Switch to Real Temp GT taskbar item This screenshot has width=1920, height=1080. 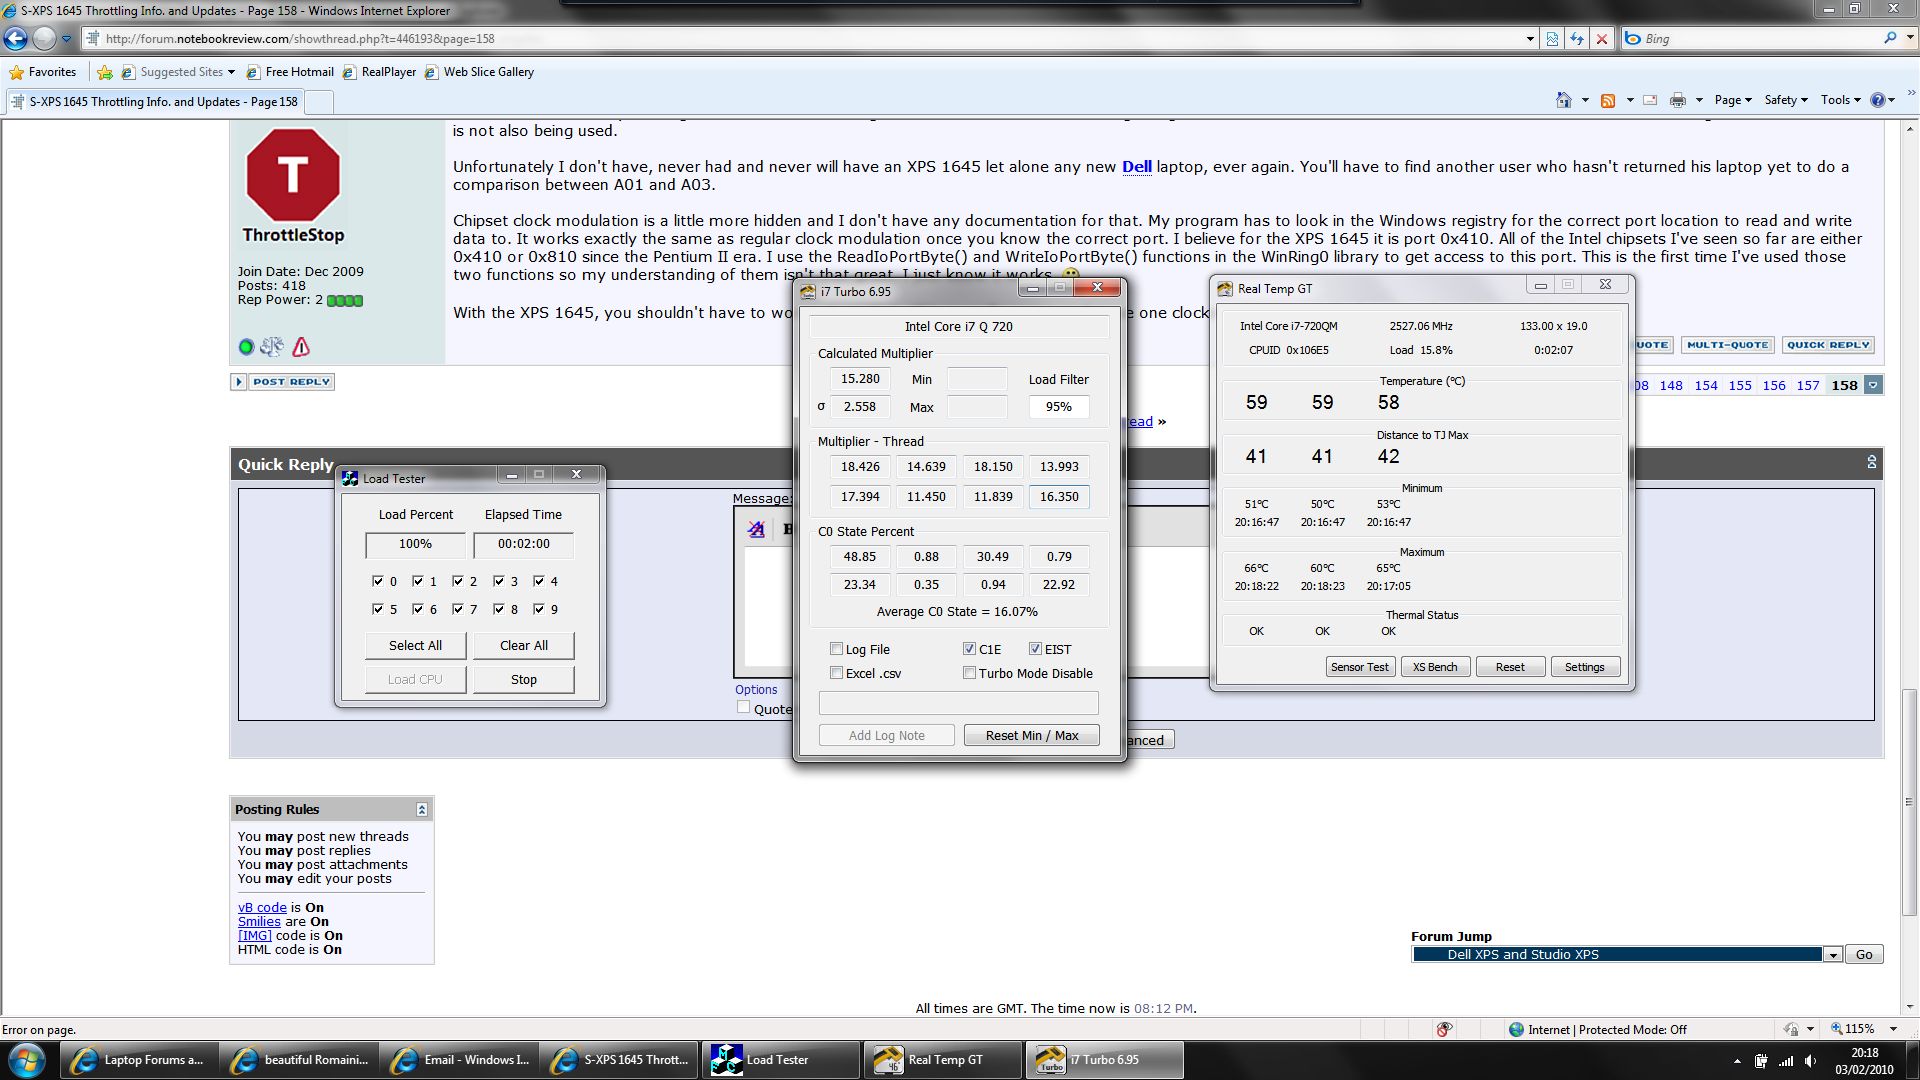943,1060
